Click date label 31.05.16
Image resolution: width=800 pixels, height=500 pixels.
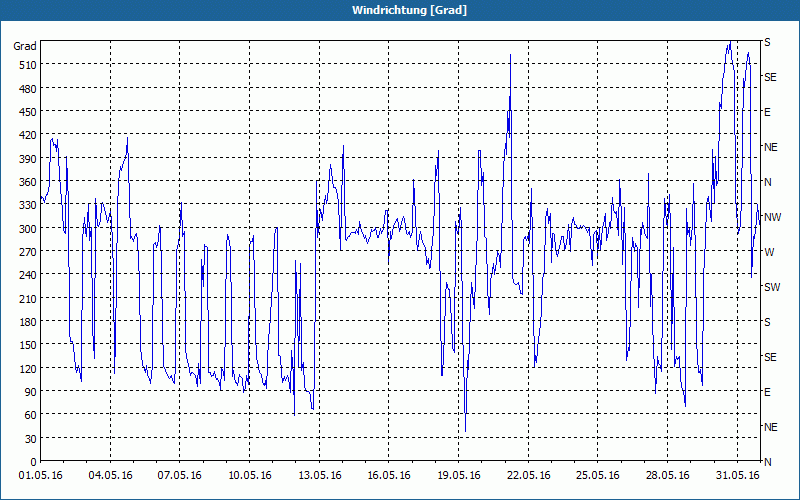(737, 476)
